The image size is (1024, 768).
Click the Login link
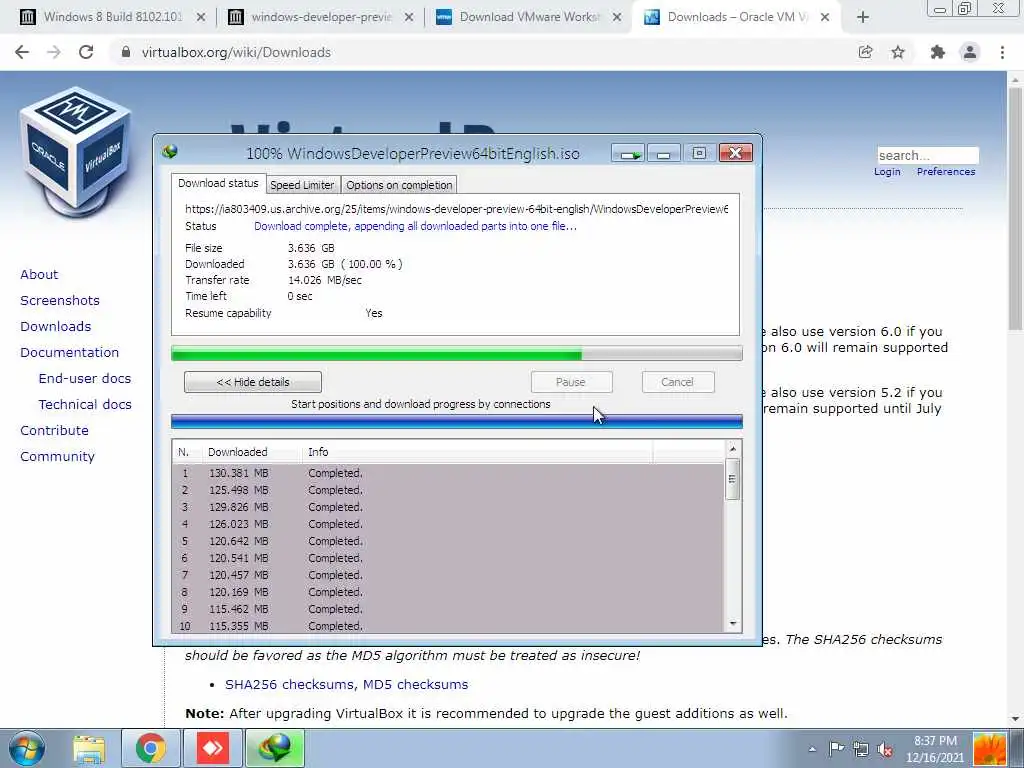click(x=888, y=172)
